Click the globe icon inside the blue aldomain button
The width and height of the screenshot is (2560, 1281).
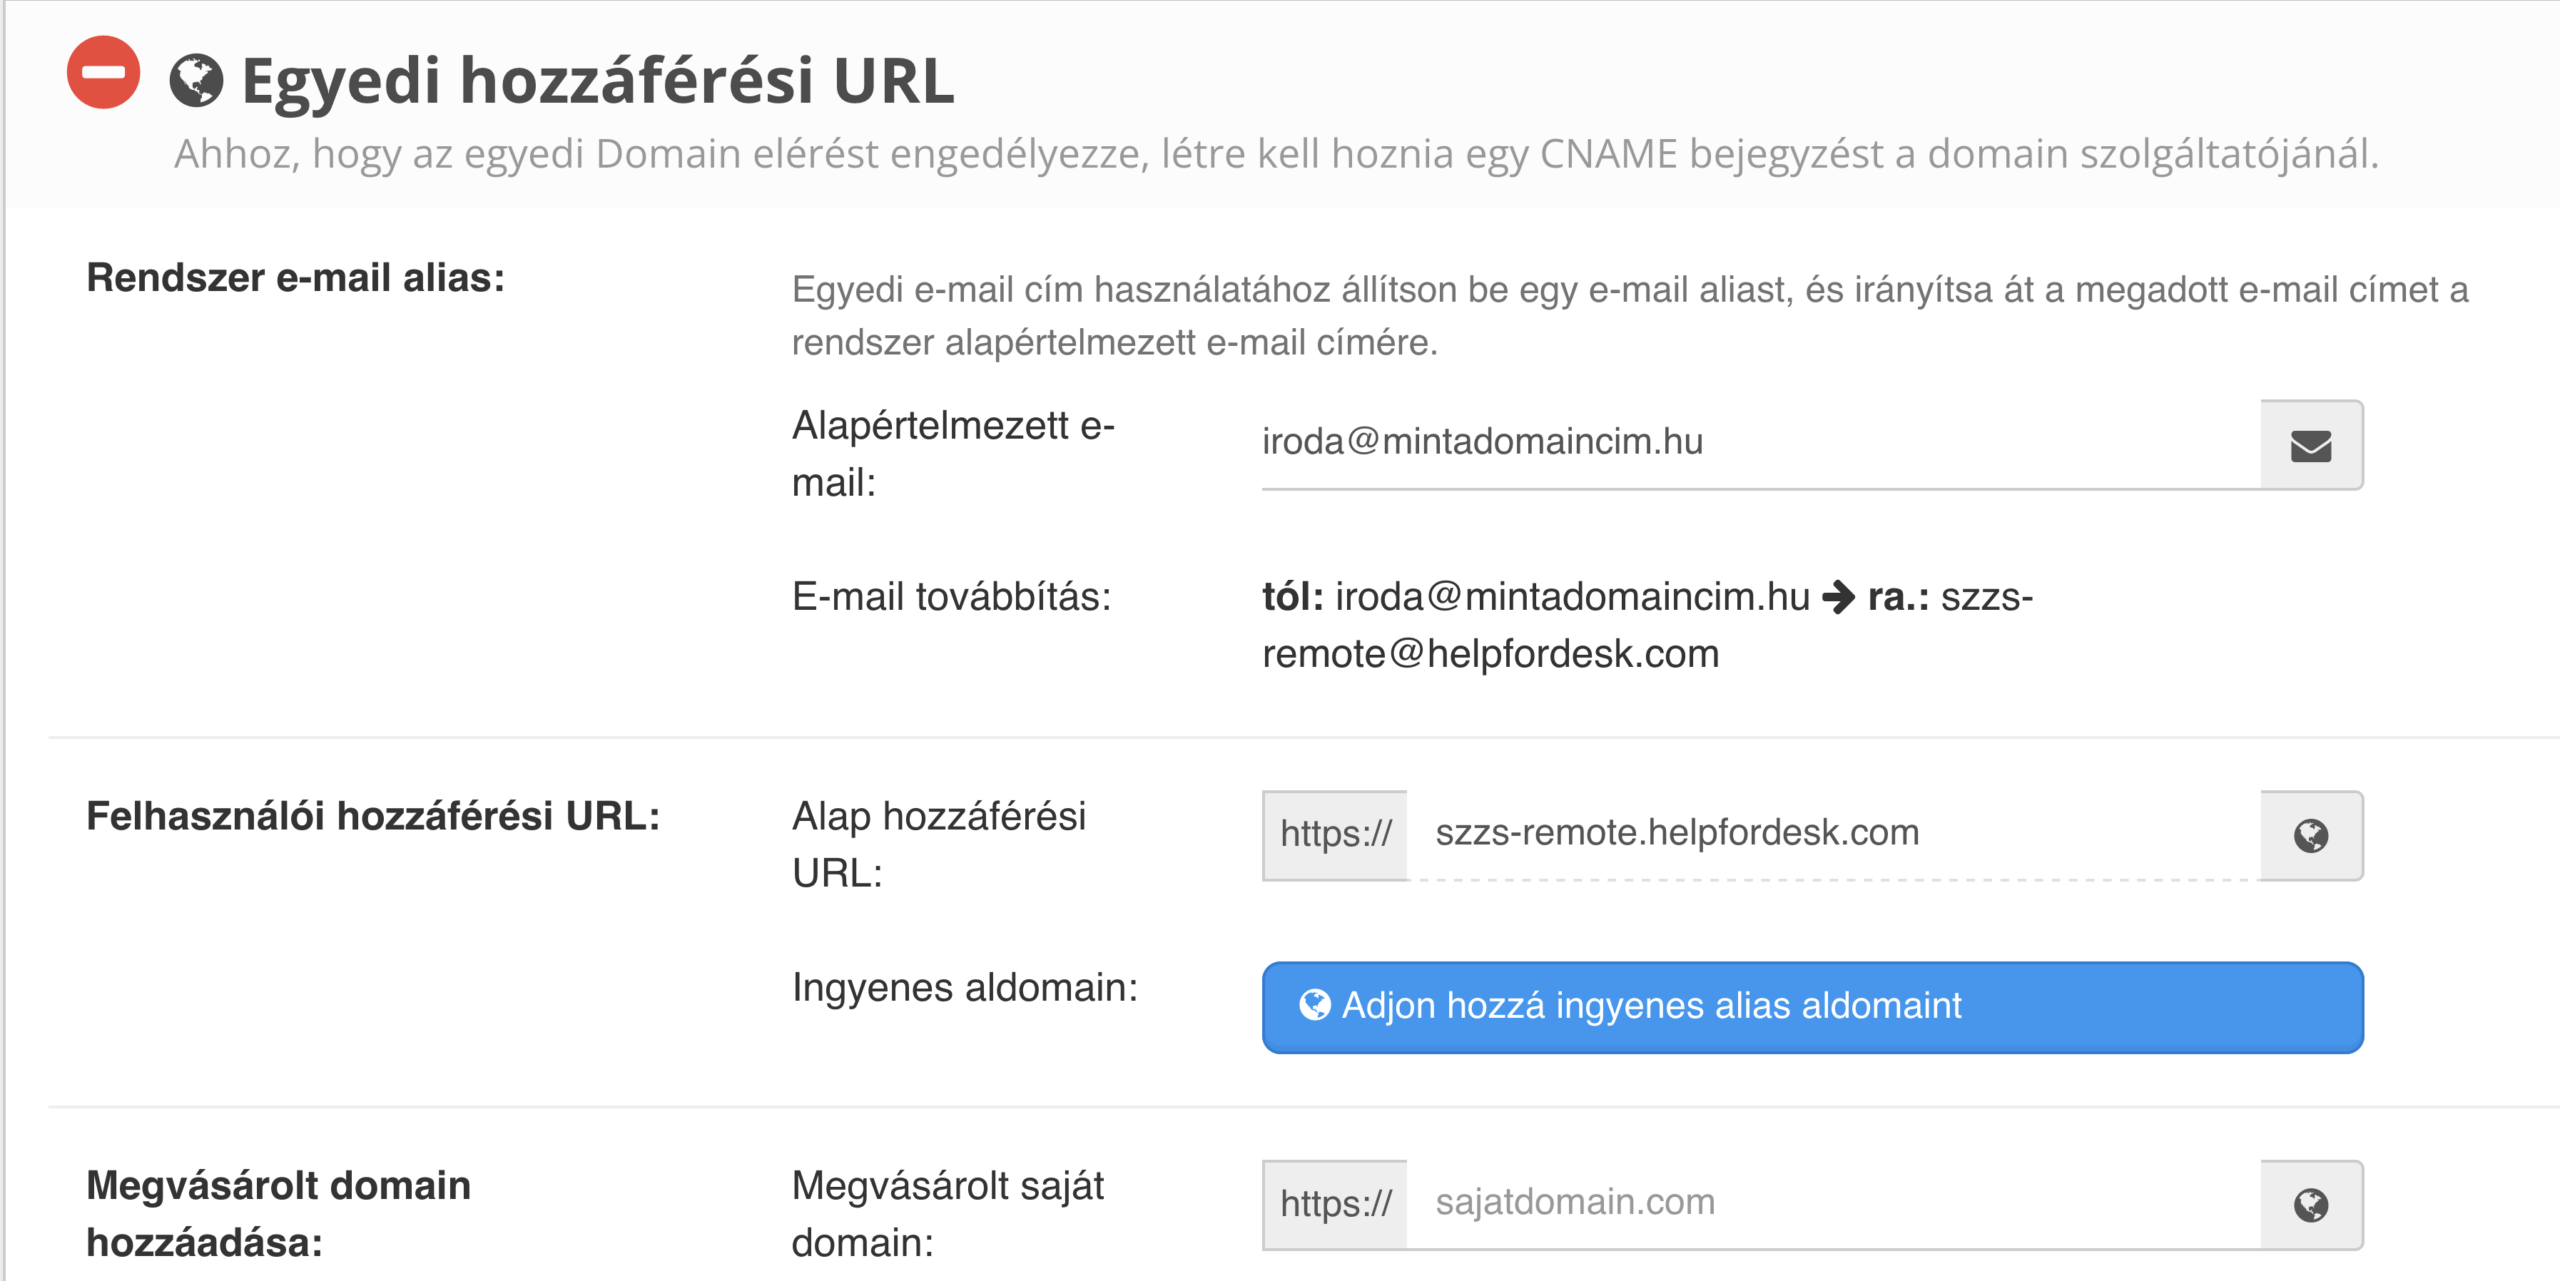click(x=1313, y=1007)
